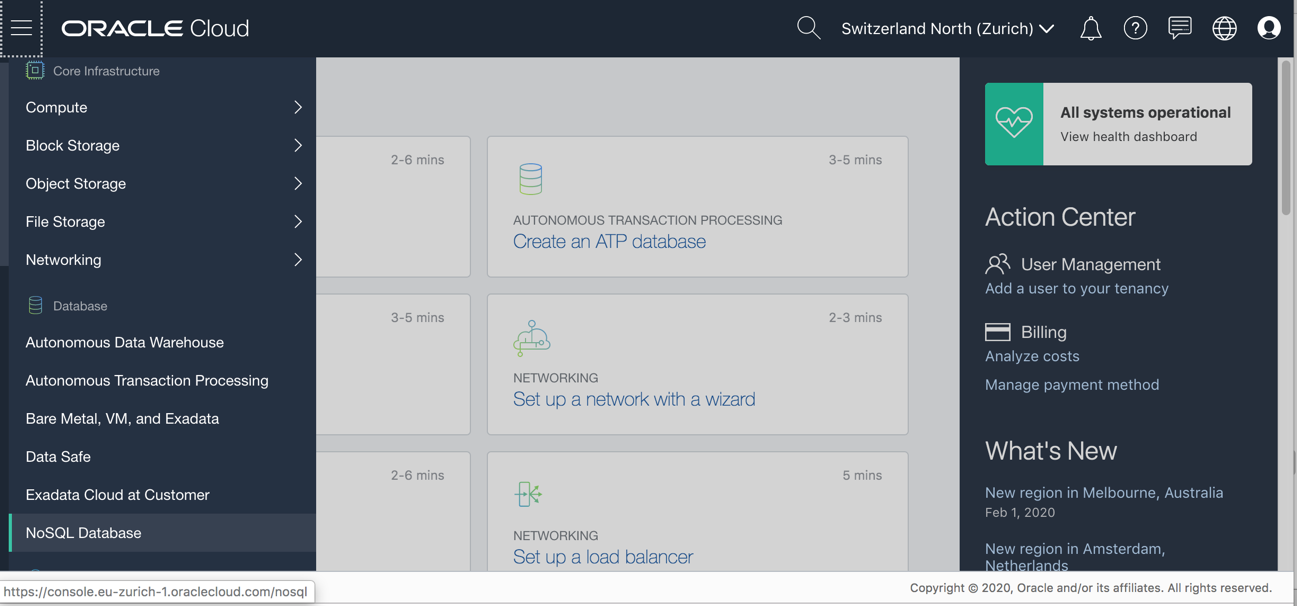Close the hamburger navigation menu

21,28
